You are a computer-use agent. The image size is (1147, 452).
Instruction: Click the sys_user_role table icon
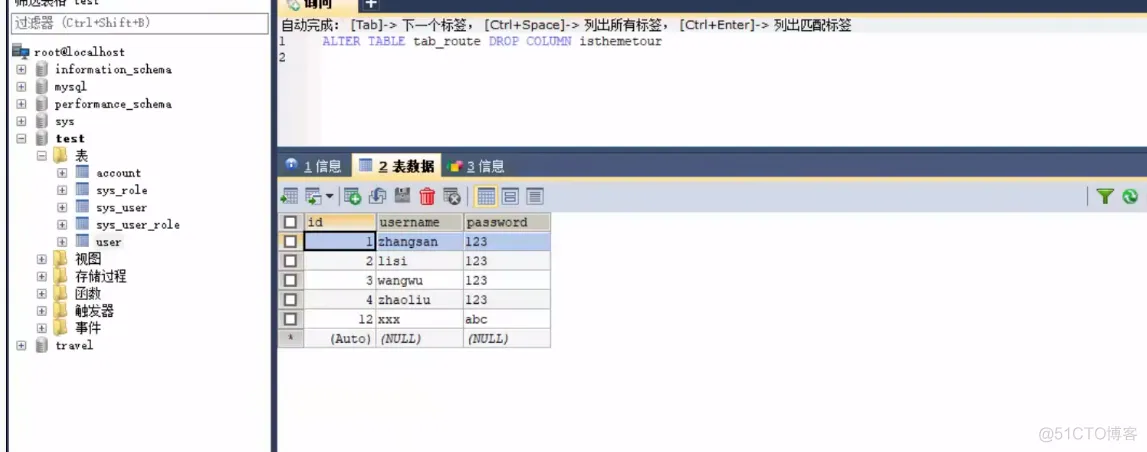(x=82, y=224)
